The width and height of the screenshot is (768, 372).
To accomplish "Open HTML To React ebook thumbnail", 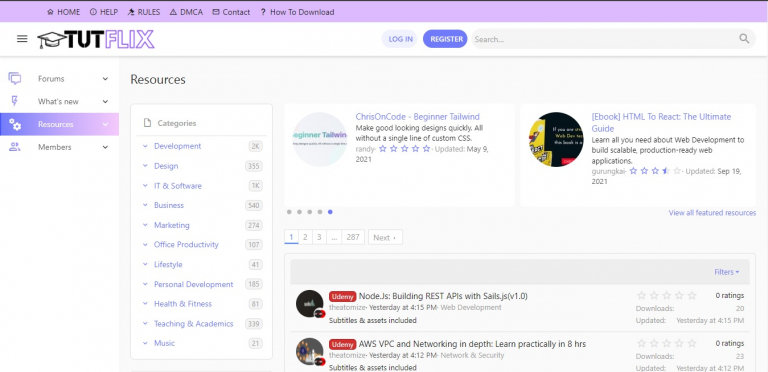I will [556, 140].
